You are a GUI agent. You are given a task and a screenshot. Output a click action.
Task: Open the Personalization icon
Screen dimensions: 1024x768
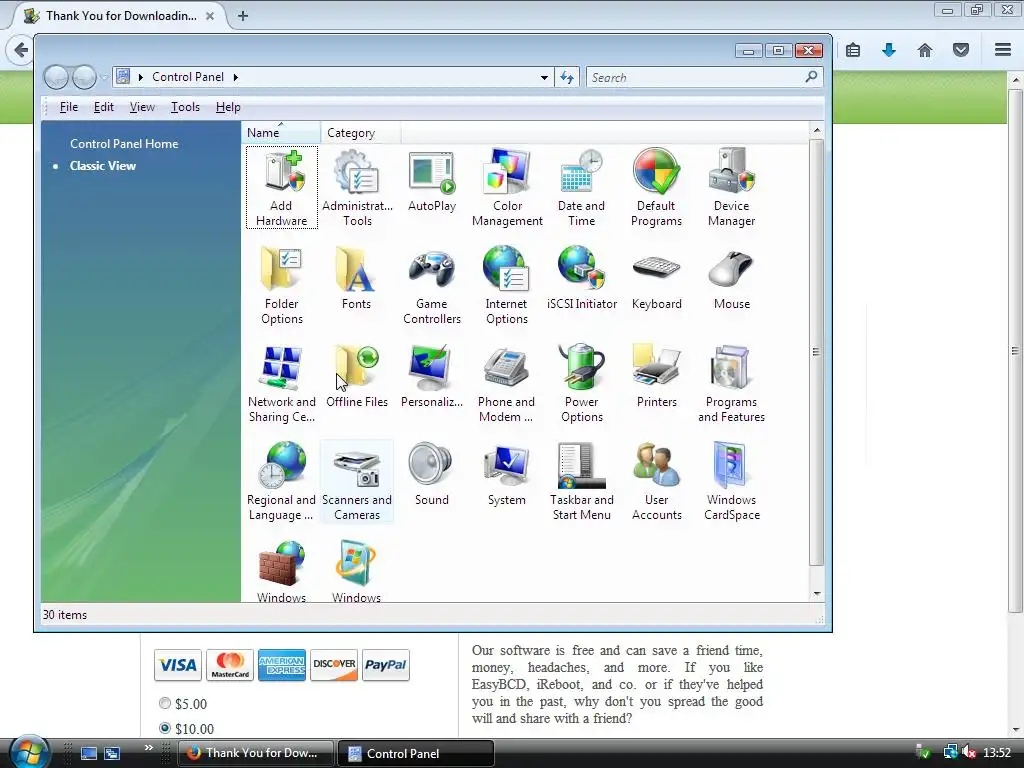pos(432,376)
